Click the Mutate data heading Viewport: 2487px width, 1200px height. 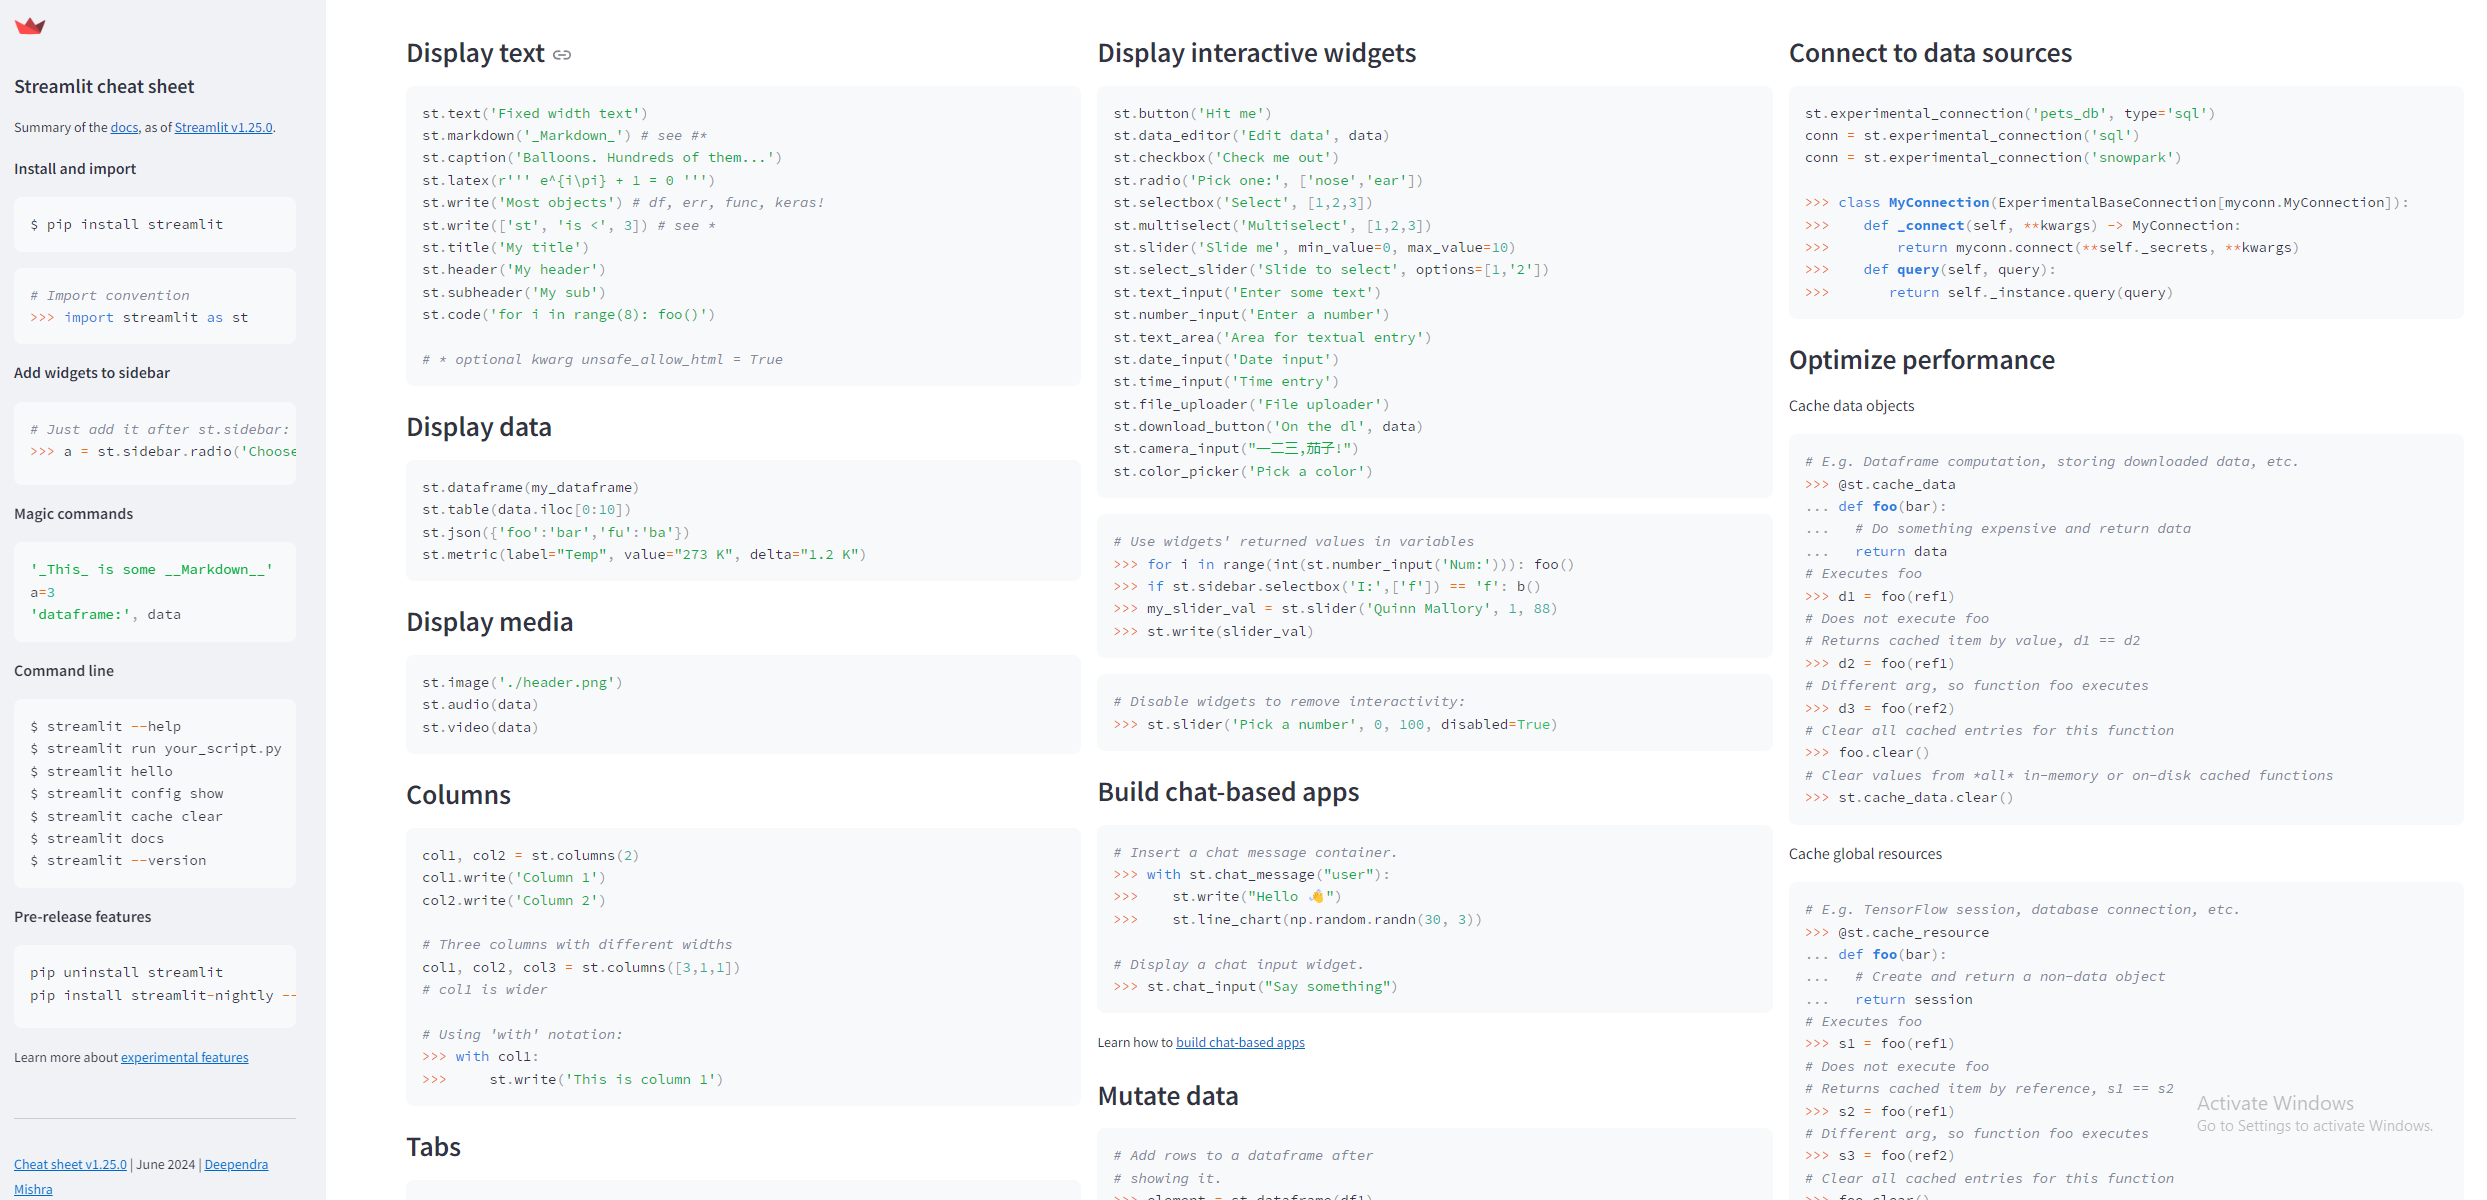tap(1168, 1096)
